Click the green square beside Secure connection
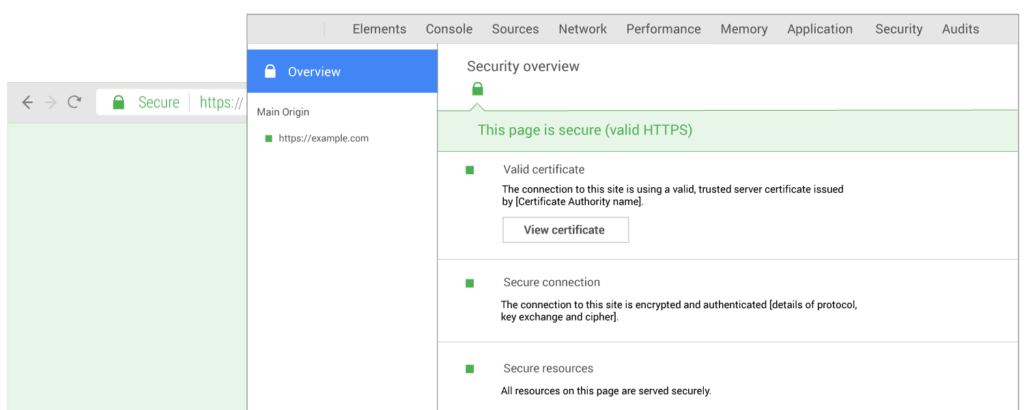 [x=470, y=283]
